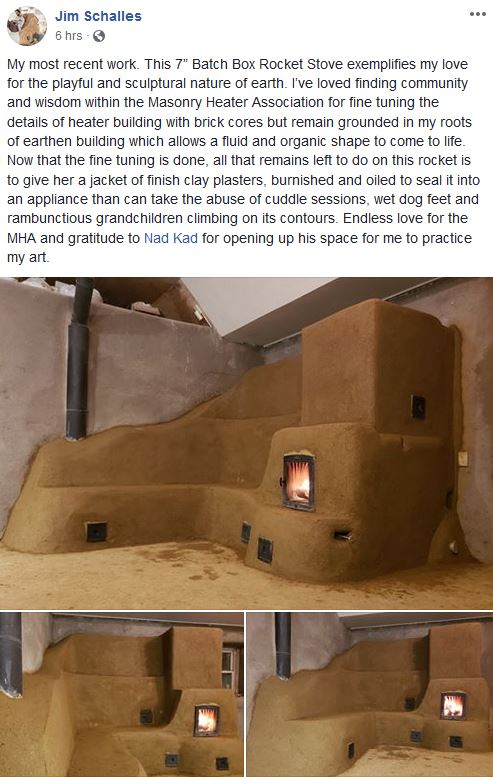Click the small window visible in bottom-left photo
Image resolution: width=493 pixels, height=777 pixels.
(x=228, y=667)
